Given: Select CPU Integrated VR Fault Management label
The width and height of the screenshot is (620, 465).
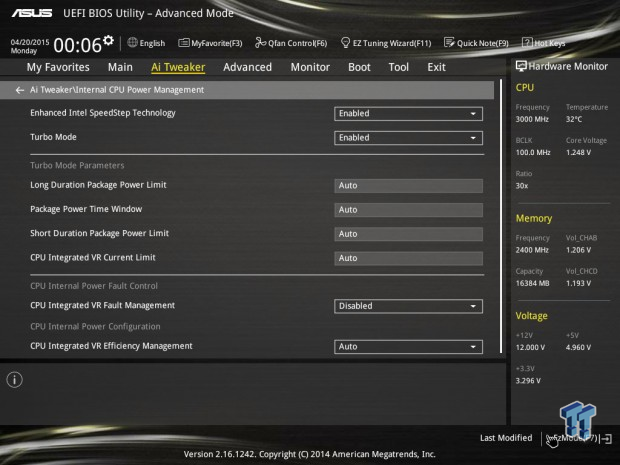Looking at the screenshot, I should pos(102,305).
